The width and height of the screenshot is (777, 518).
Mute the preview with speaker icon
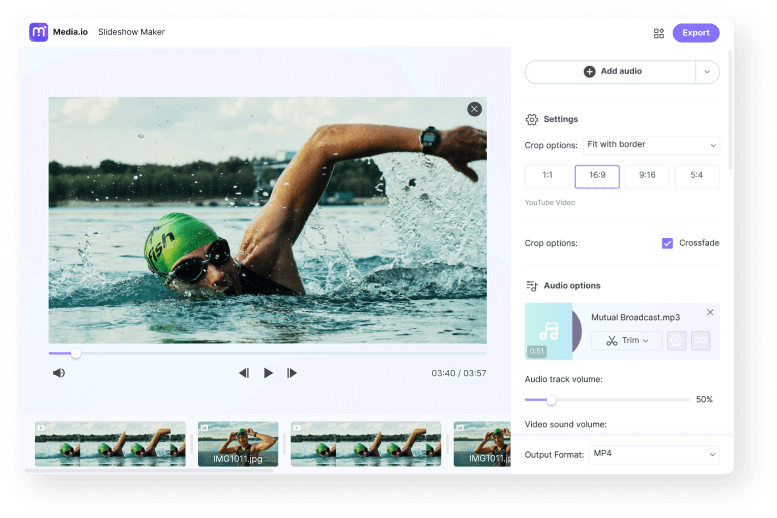click(x=59, y=373)
